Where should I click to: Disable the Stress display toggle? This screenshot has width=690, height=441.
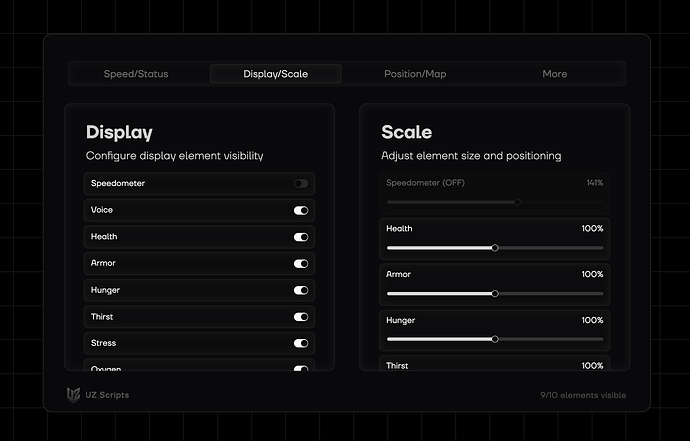click(301, 343)
